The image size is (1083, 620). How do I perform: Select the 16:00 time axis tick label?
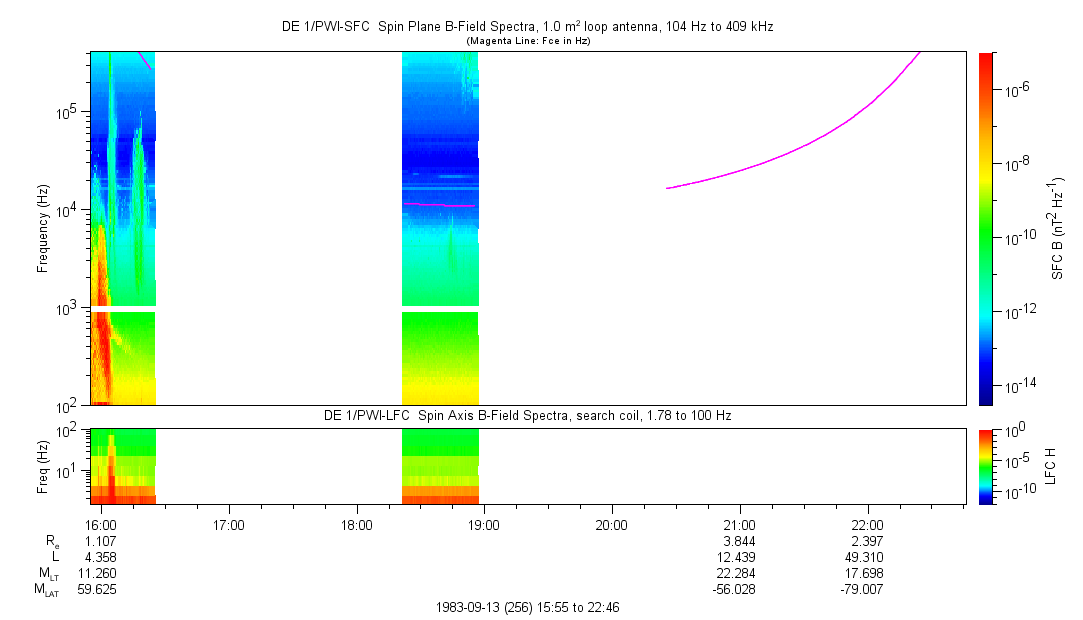click(102, 524)
